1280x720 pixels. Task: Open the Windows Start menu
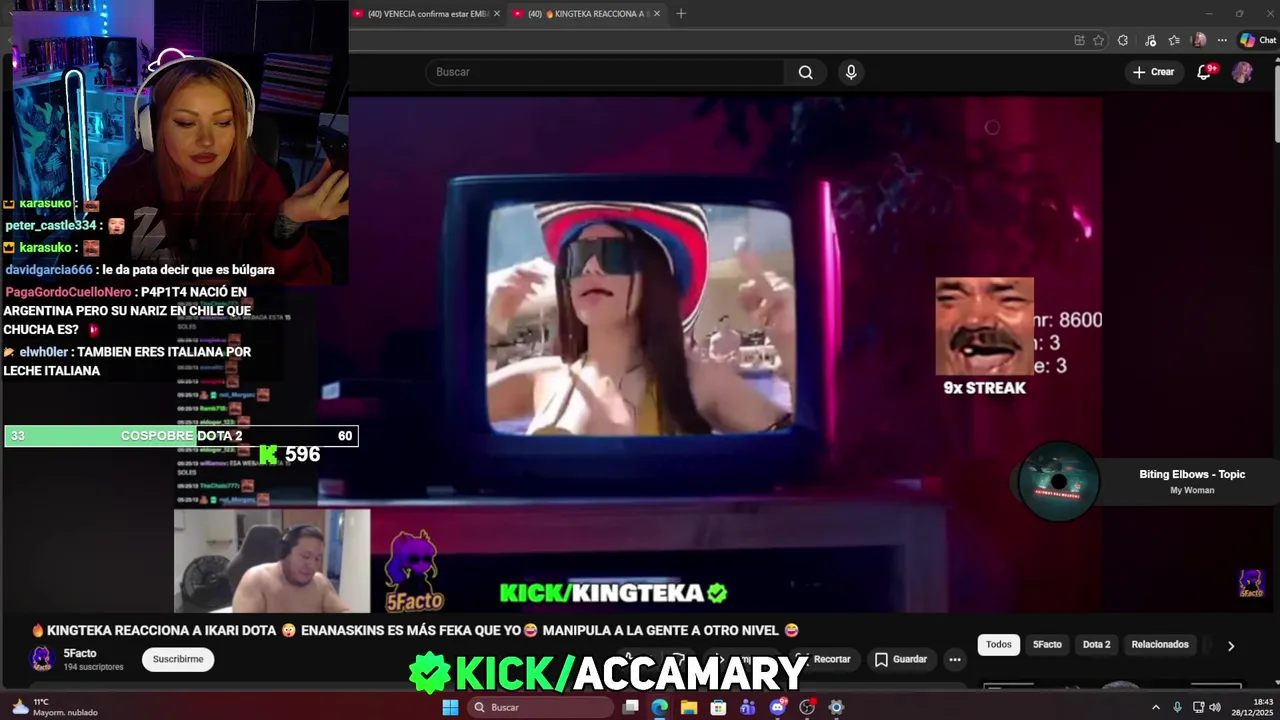point(450,707)
